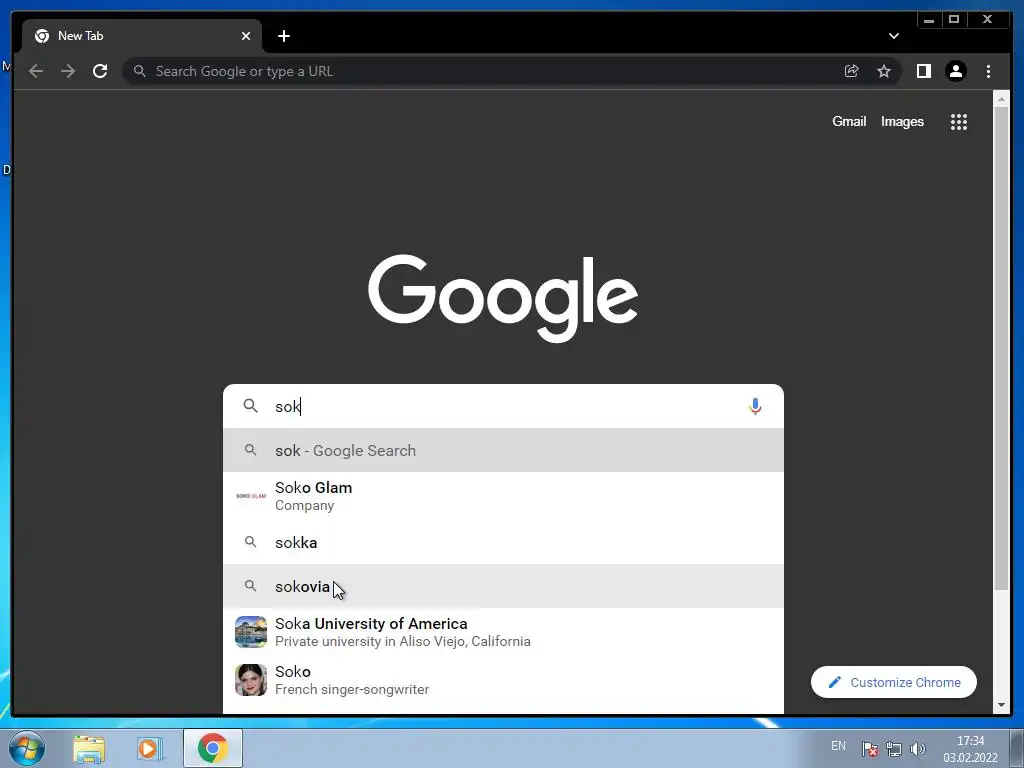Open the Images link
1024x768 pixels.
902,121
